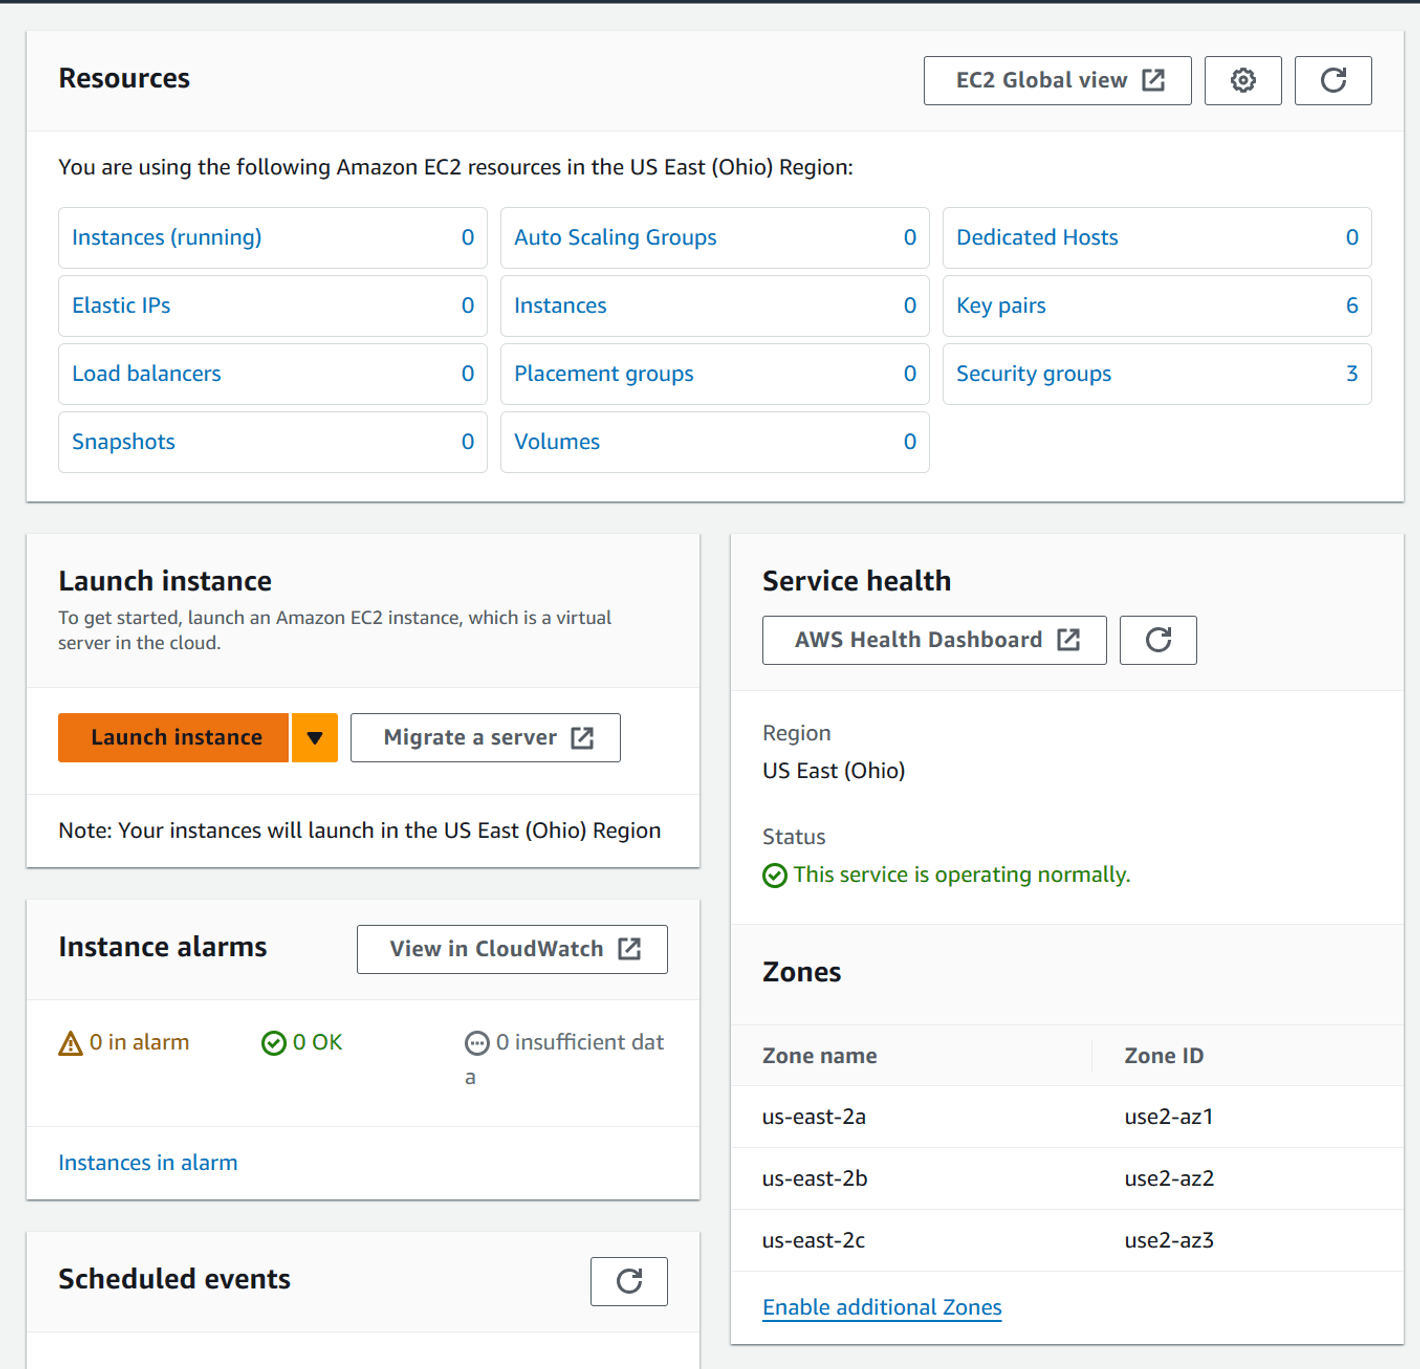Click the '0 OK' alarm status
The width and height of the screenshot is (1420, 1369).
pos(302,1043)
